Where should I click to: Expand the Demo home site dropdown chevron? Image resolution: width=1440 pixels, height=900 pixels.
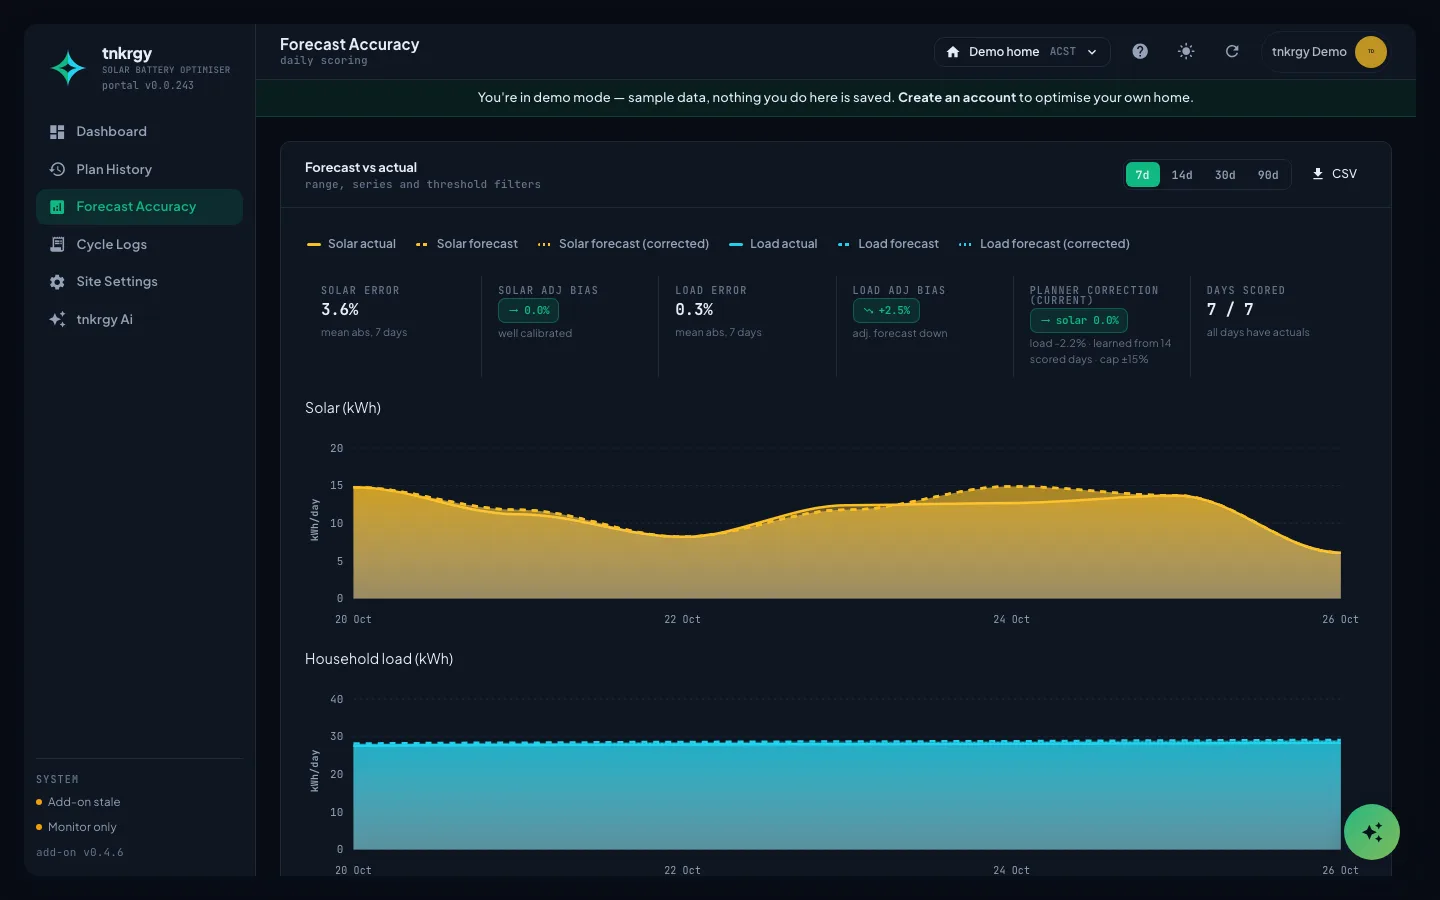point(1092,52)
